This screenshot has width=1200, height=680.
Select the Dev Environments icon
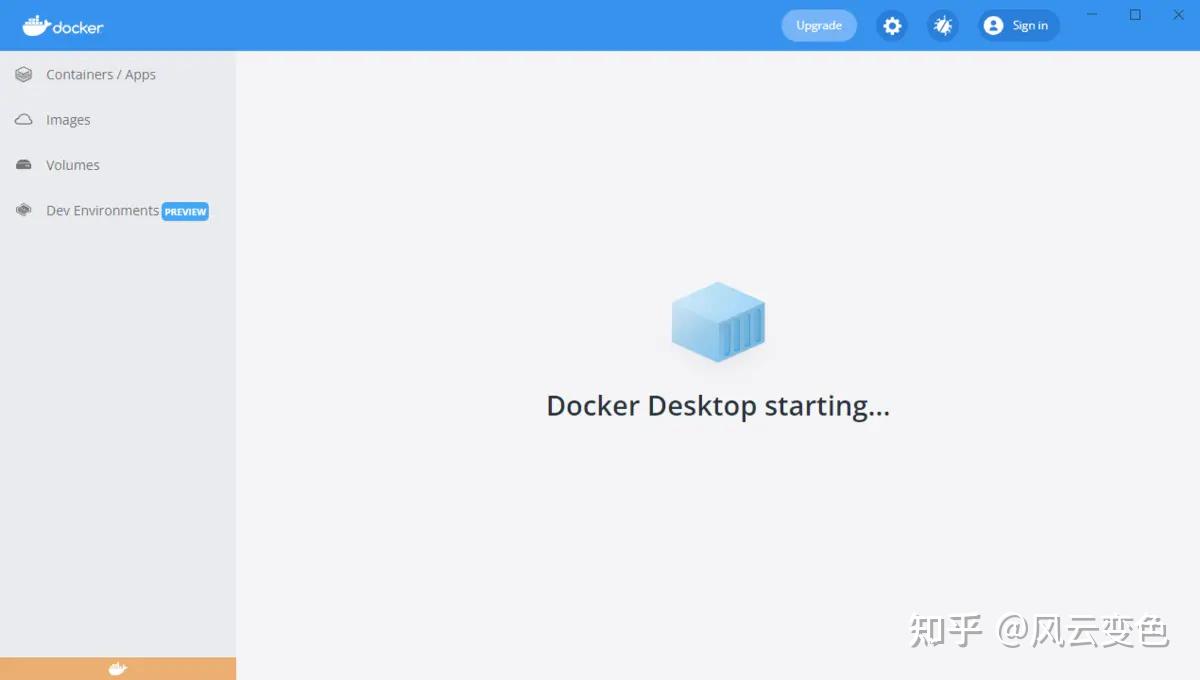[22, 210]
